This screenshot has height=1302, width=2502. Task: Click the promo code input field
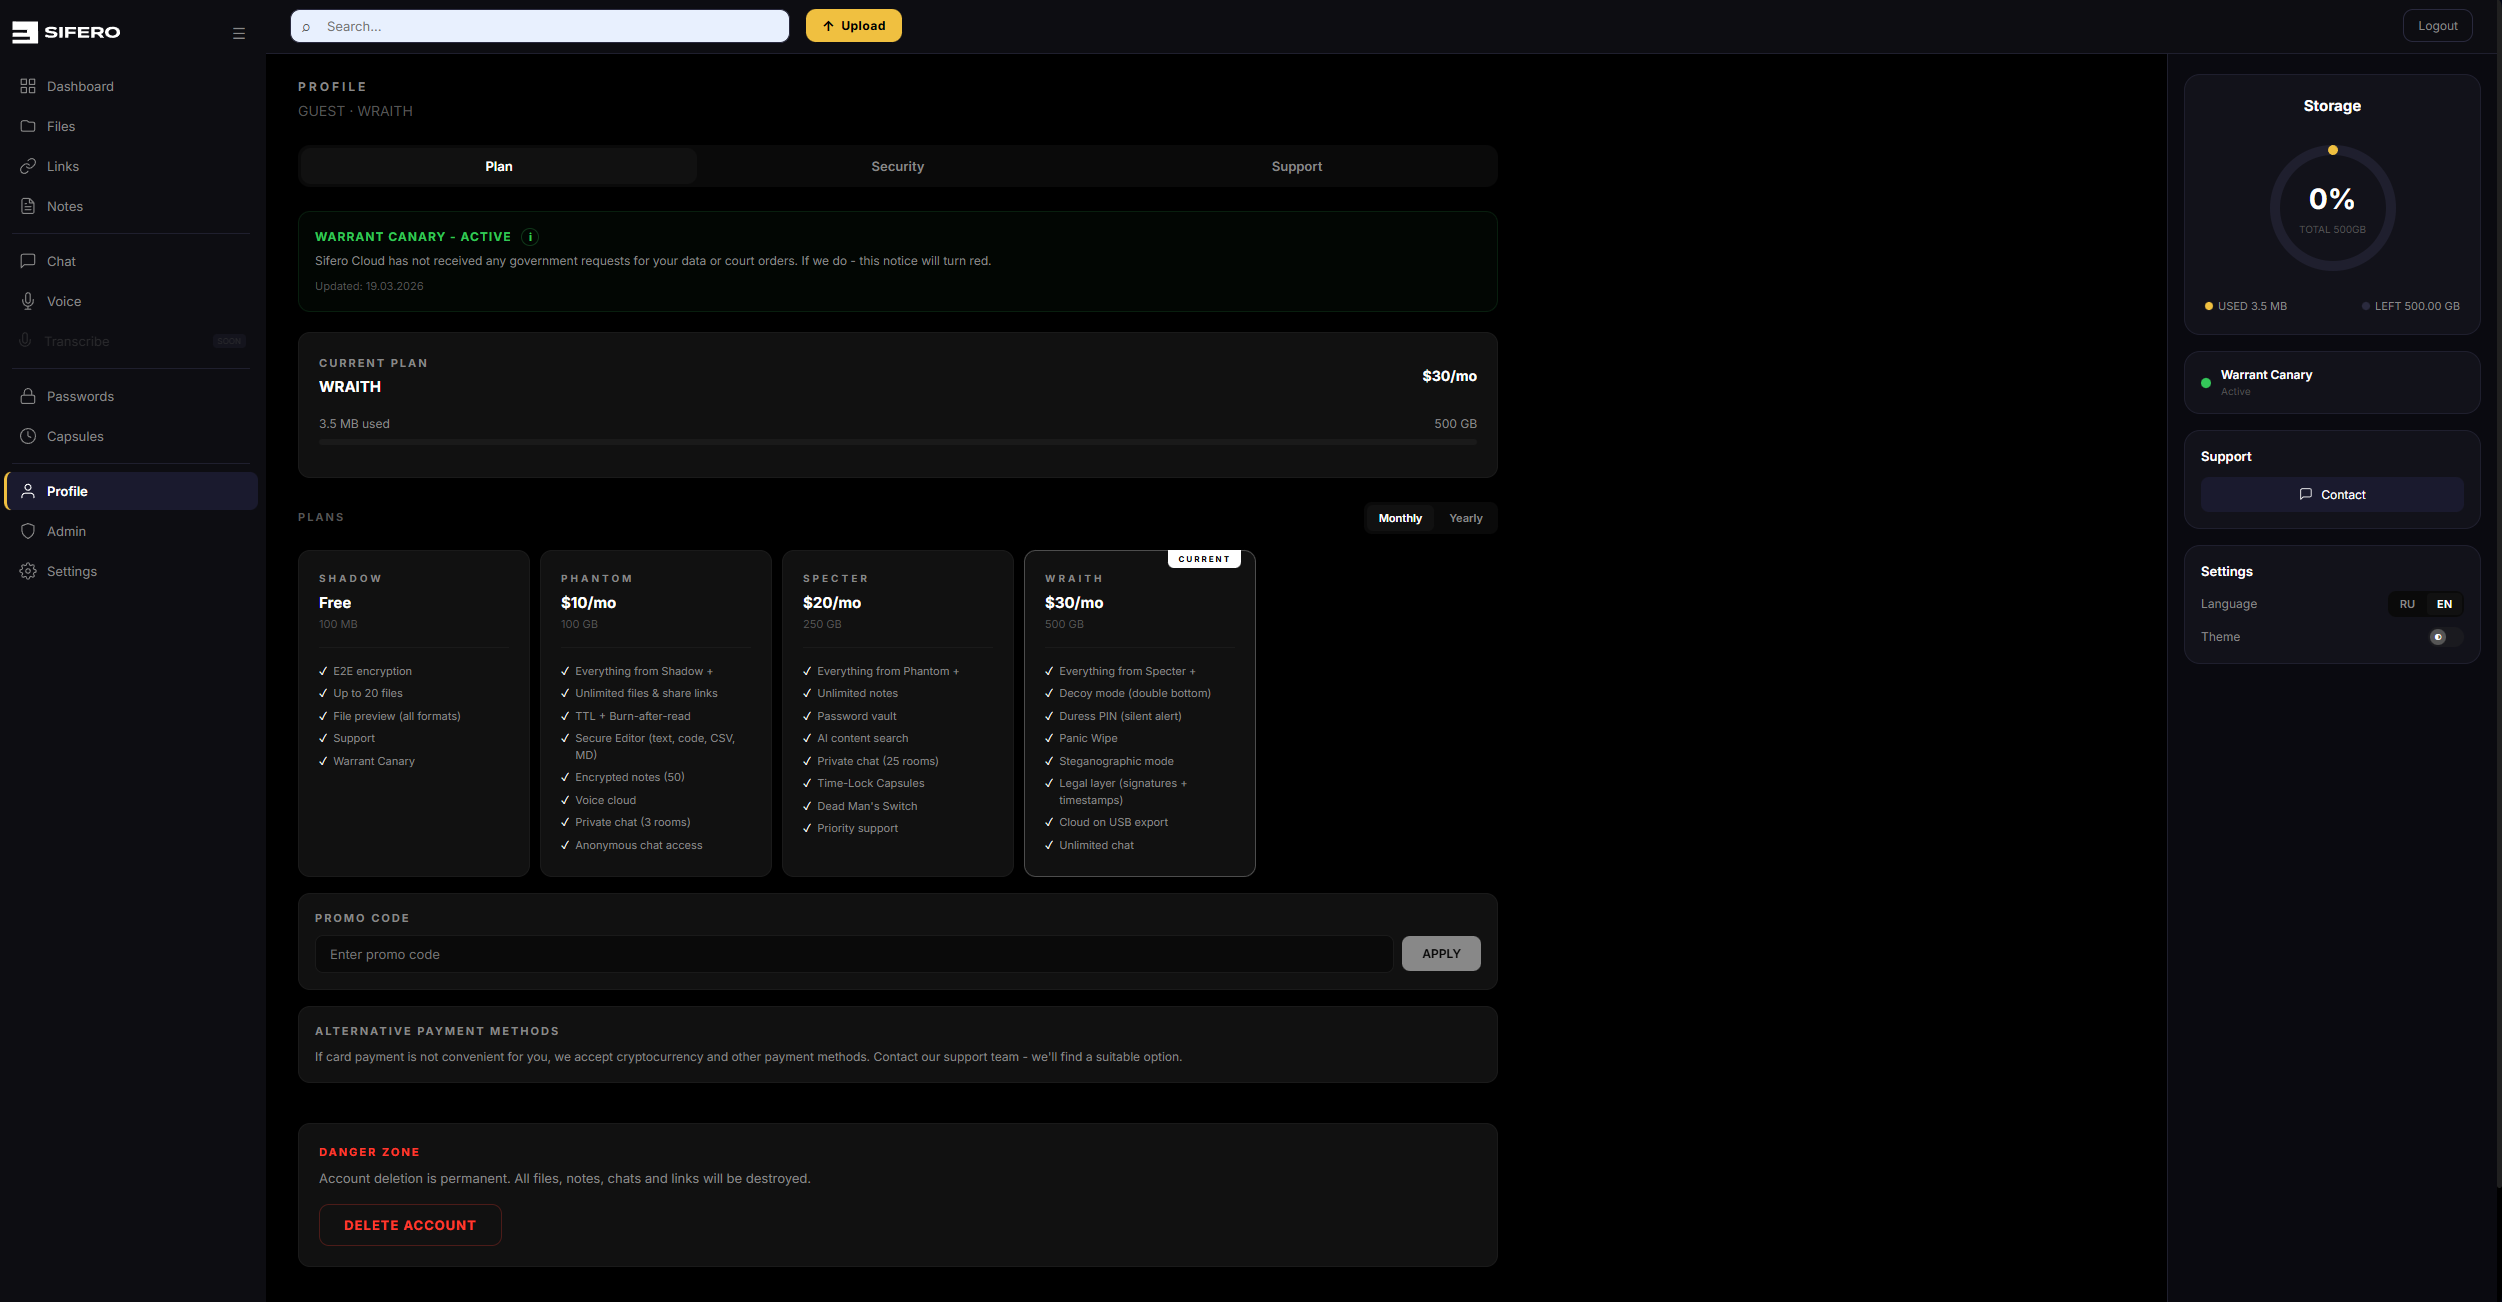click(x=853, y=954)
